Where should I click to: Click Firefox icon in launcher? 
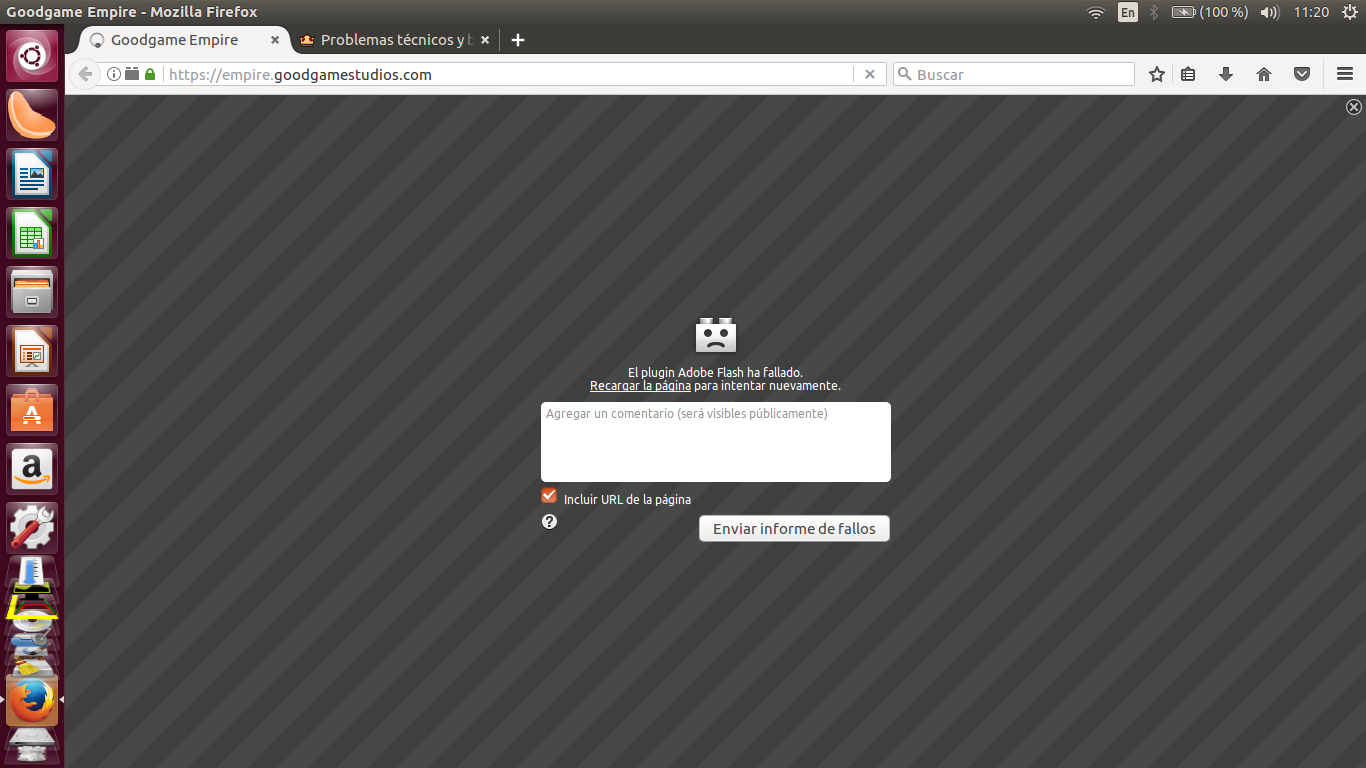tap(33, 700)
